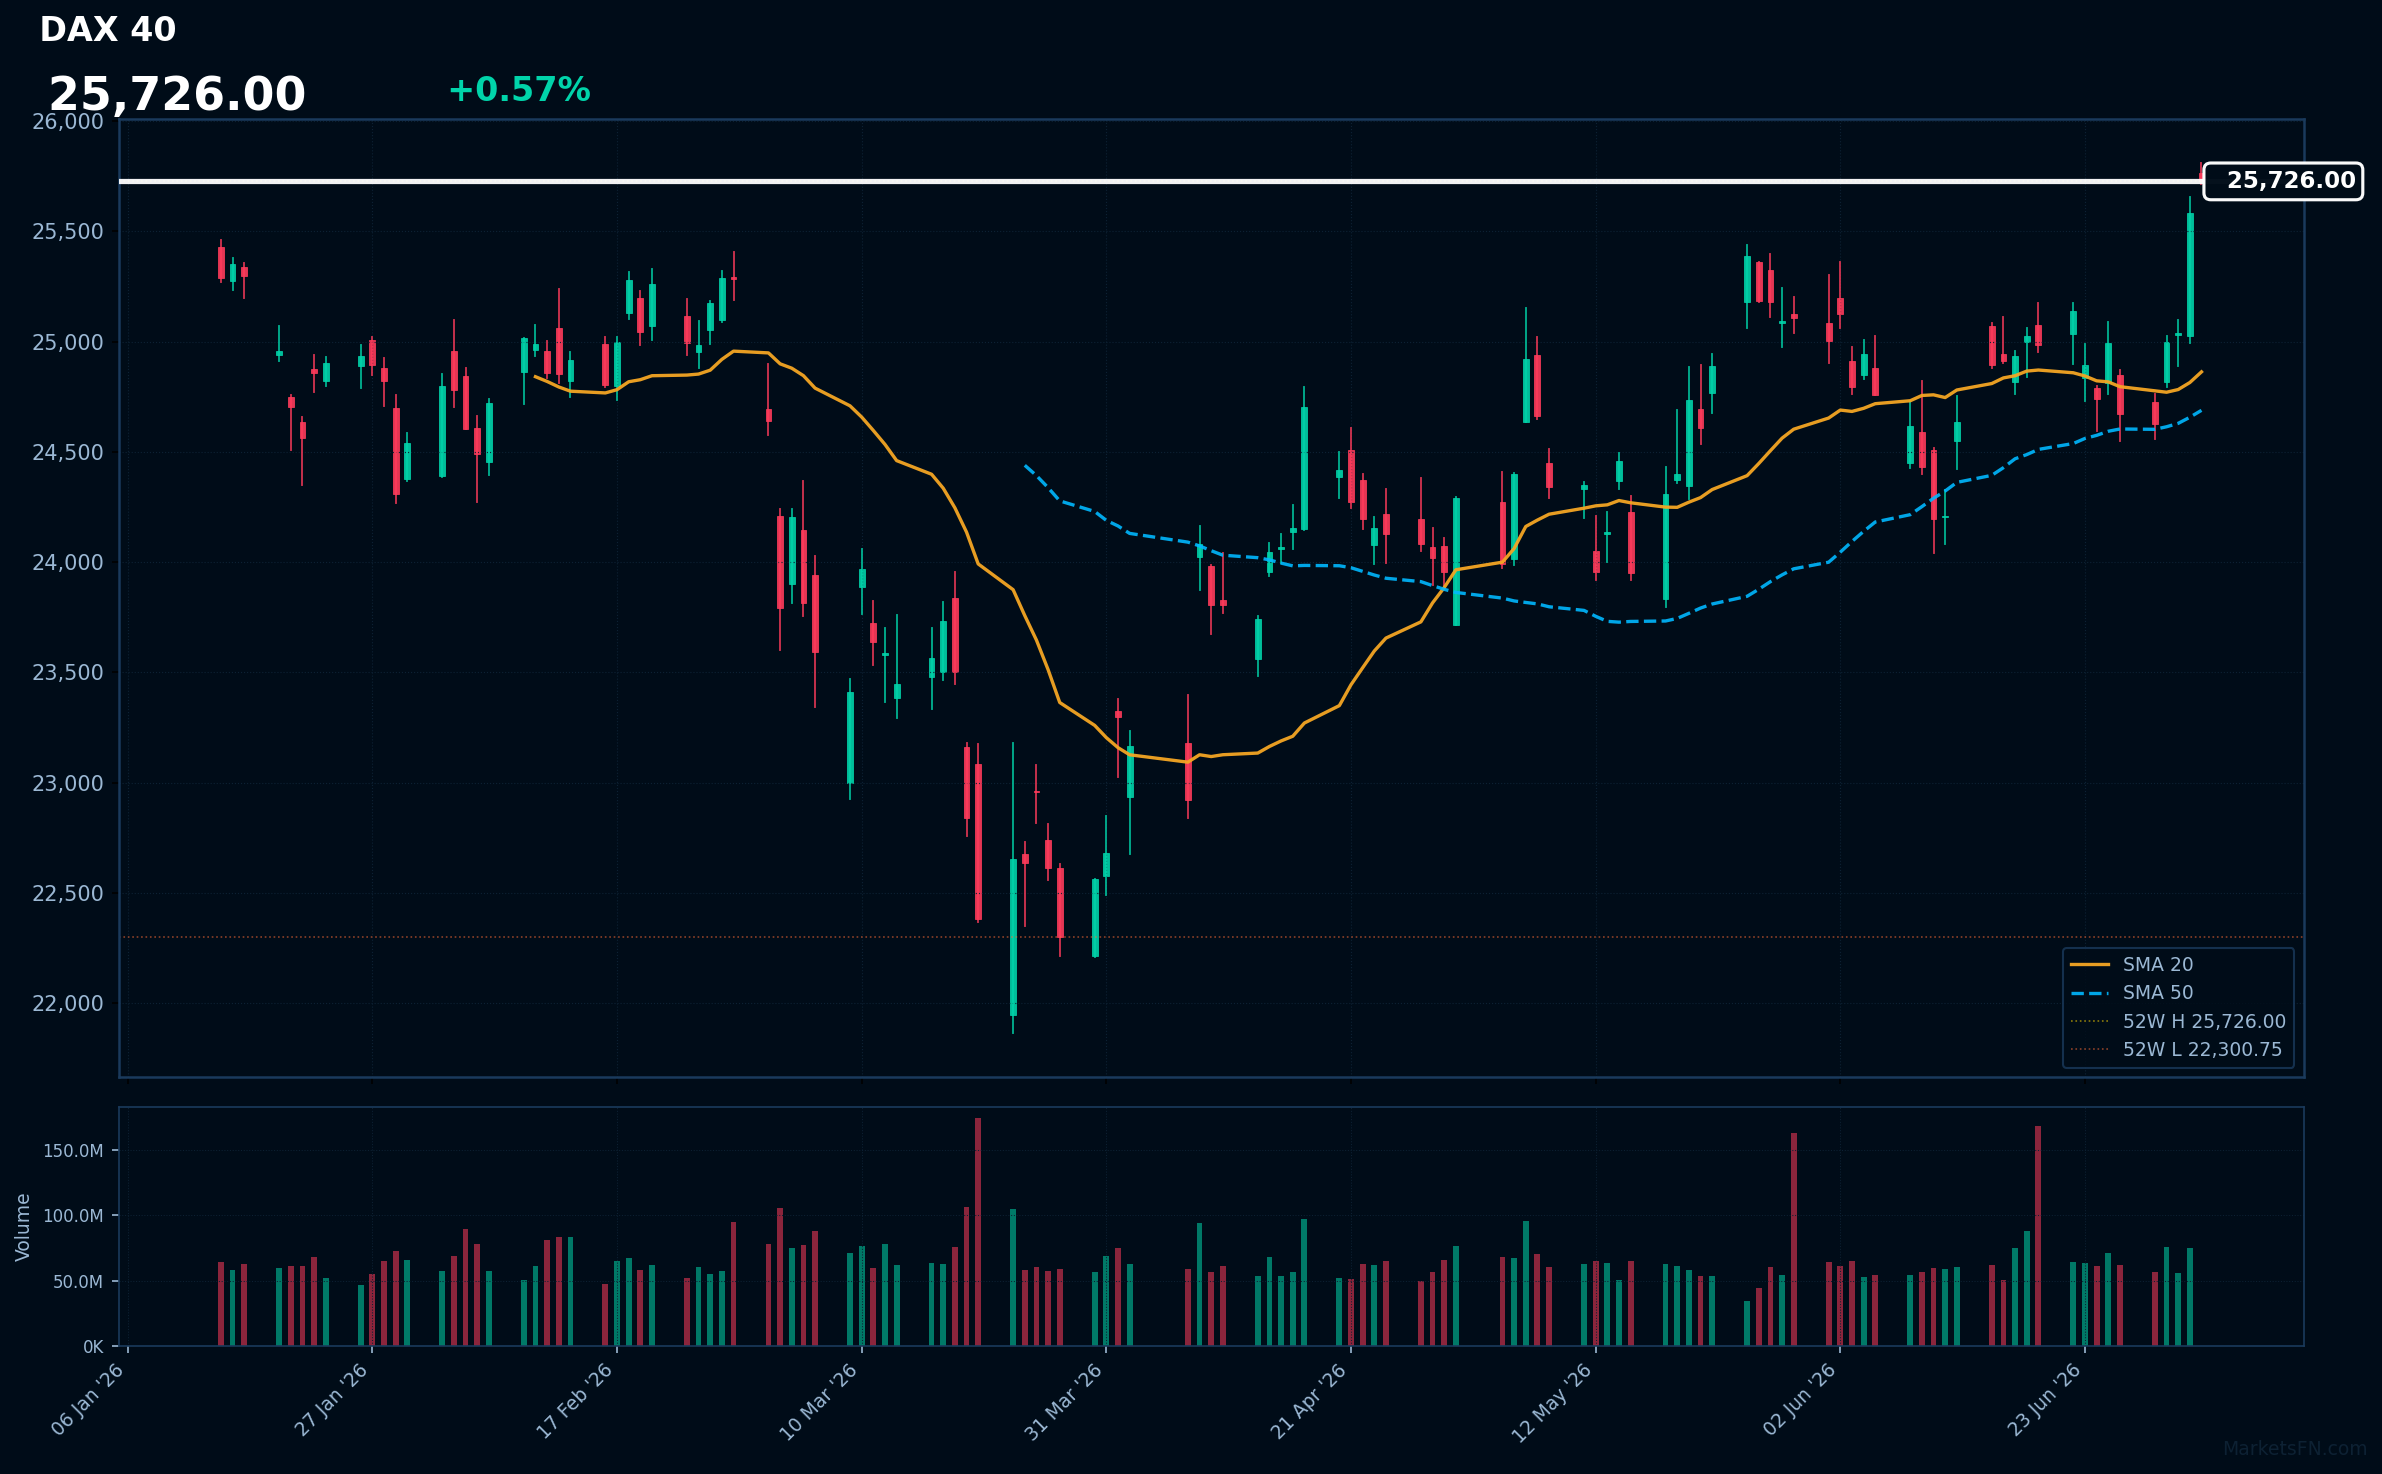
Task: Click the large 25,726.00 price headline
Action: pyautogui.click(x=177, y=95)
